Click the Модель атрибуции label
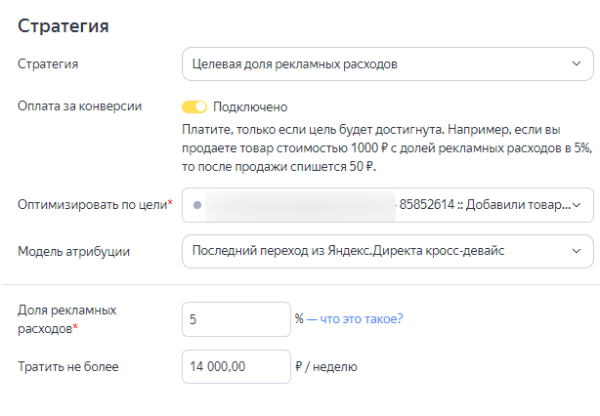This screenshot has width=600, height=416. point(73,251)
